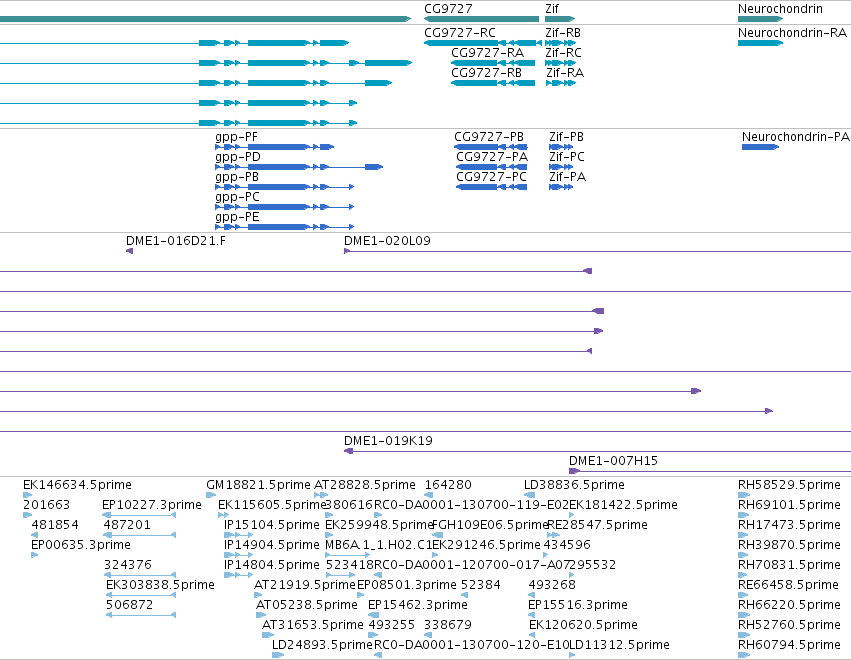This screenshot has width=851, height=660.
Task: Open feature 164280
Action: tap(448, 485)
